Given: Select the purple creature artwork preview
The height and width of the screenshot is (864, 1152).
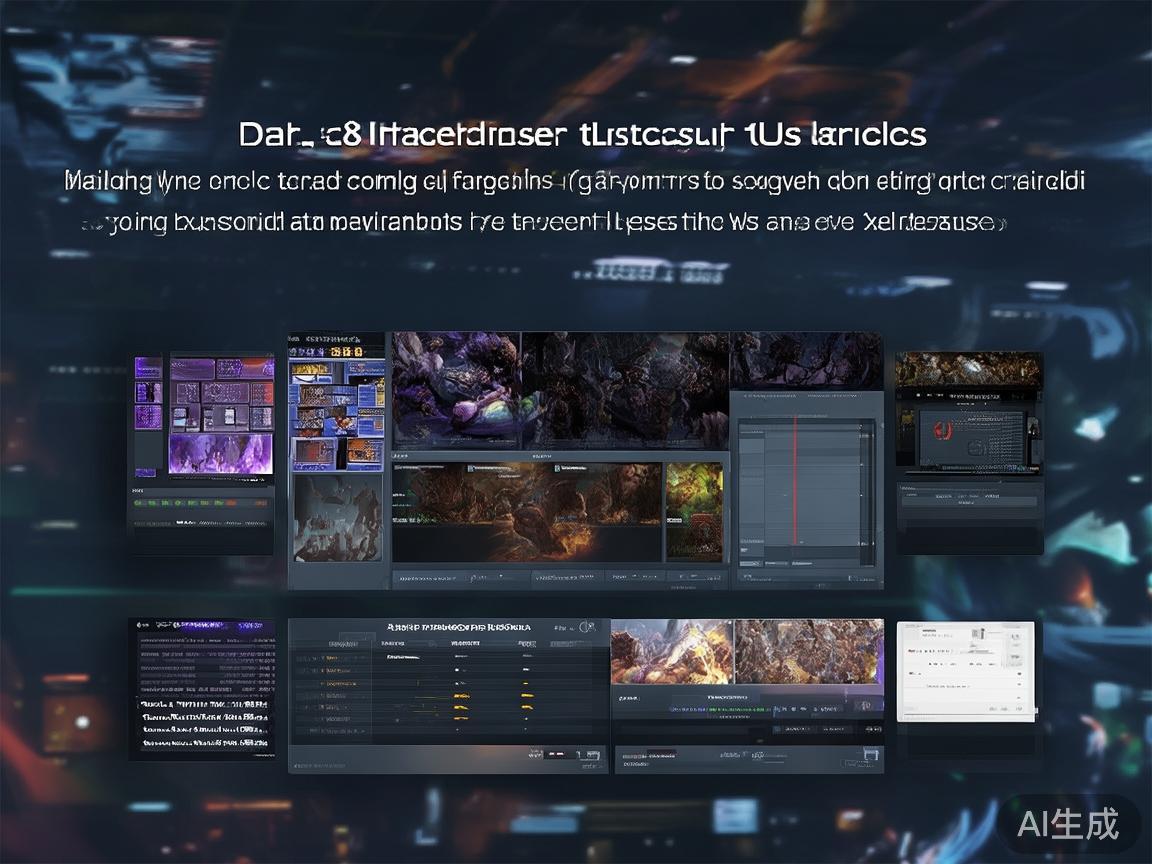Looking at the screenshot, I should tap(455, 390).
